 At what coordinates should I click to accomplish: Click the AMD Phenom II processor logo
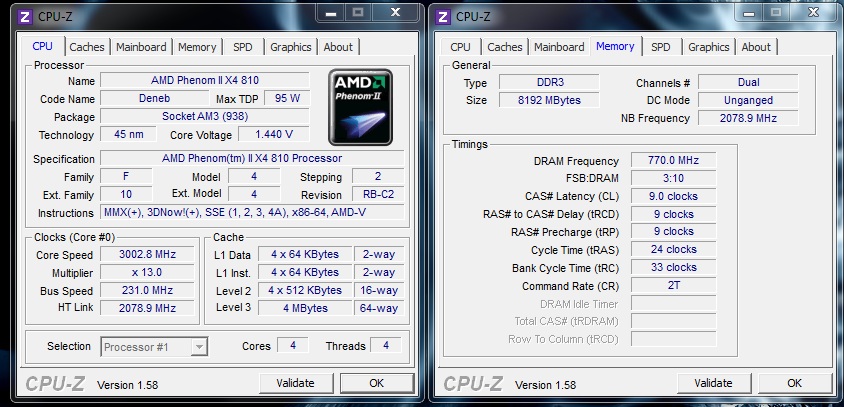(360, 107)
